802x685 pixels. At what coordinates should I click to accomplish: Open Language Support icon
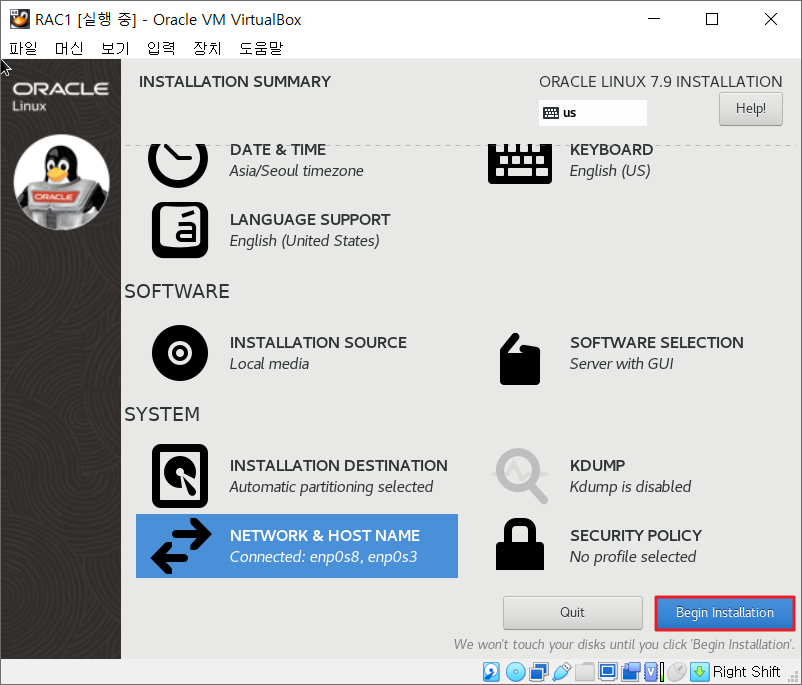(180, 230)
